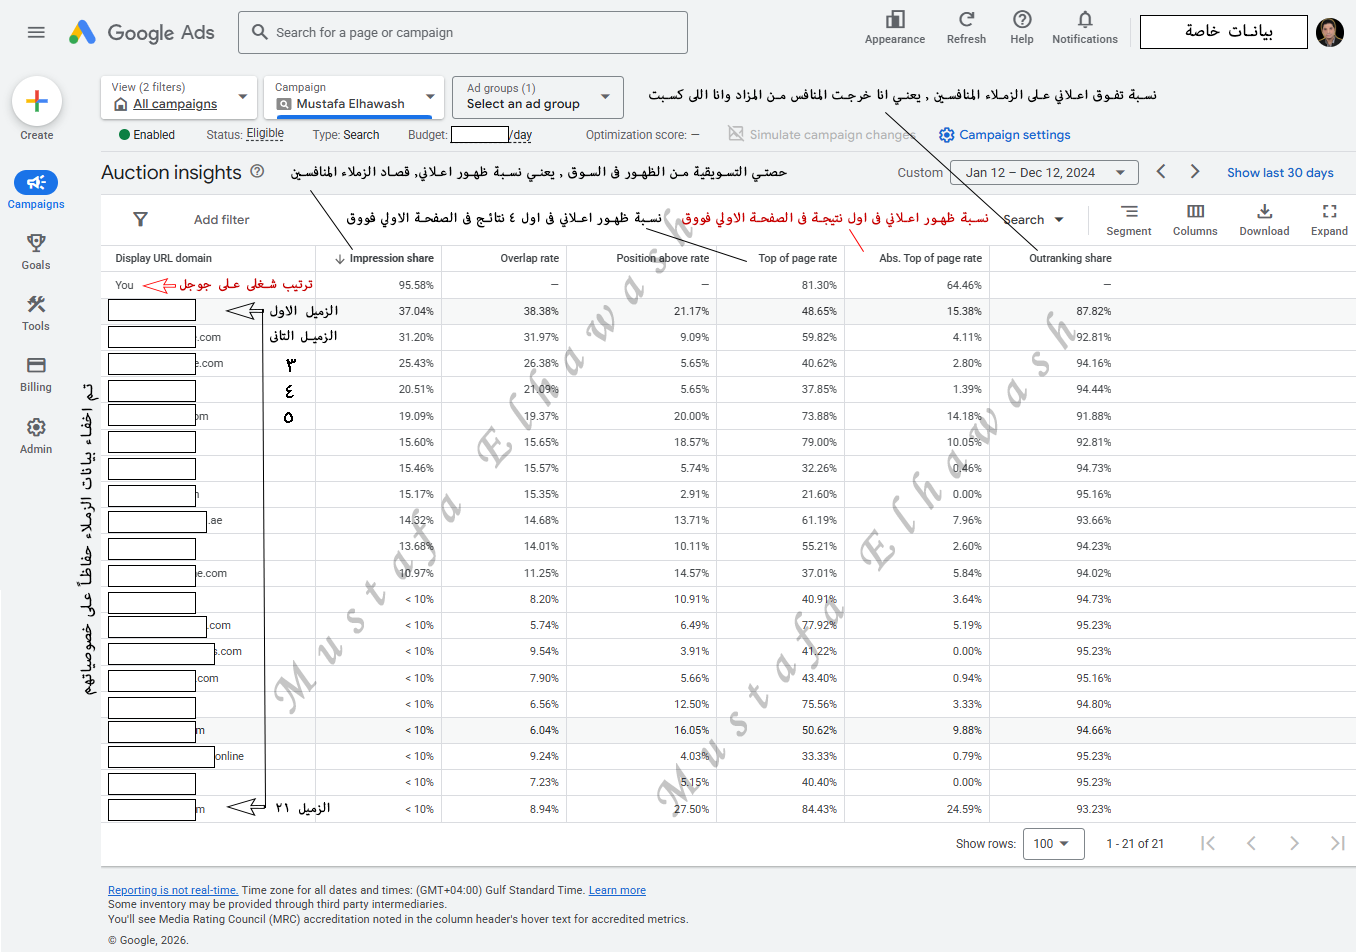Click the Segment icon
1356x952 pixels.
[1129, 212]
